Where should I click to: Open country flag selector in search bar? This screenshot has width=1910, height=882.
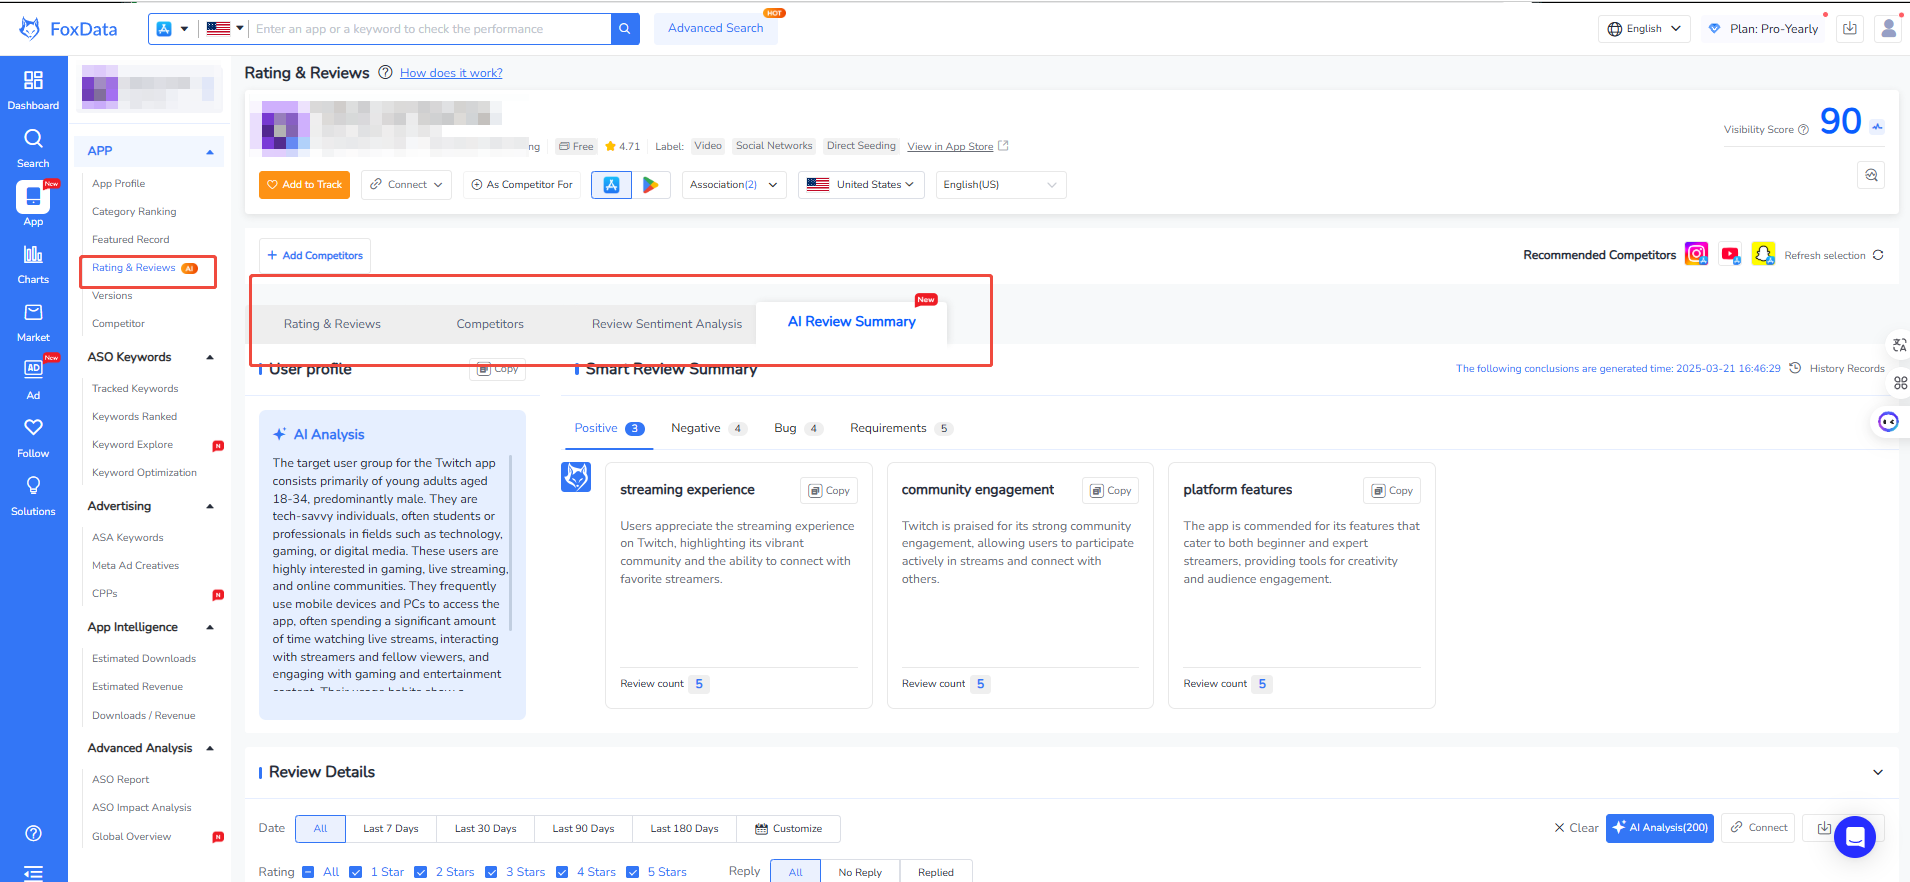(225, 29)
